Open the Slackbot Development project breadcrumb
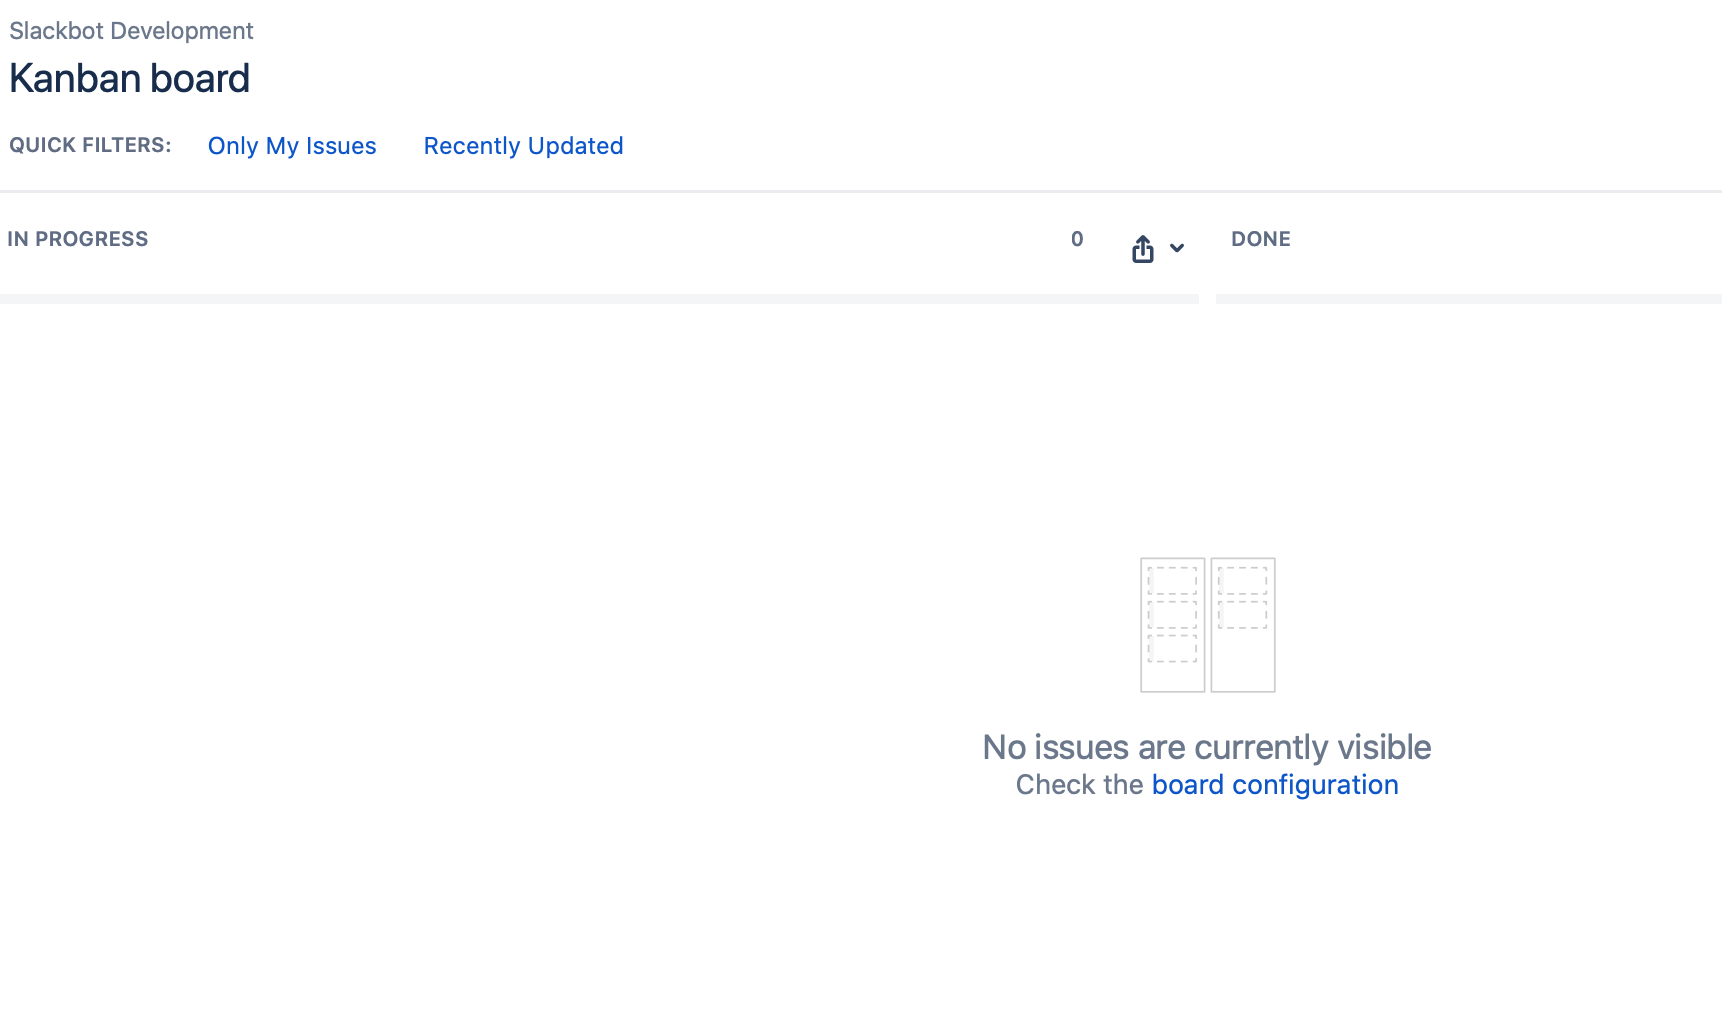The width and height of the screenshot is (1722, 1016). pyautogui.click(x=131, y=31)
